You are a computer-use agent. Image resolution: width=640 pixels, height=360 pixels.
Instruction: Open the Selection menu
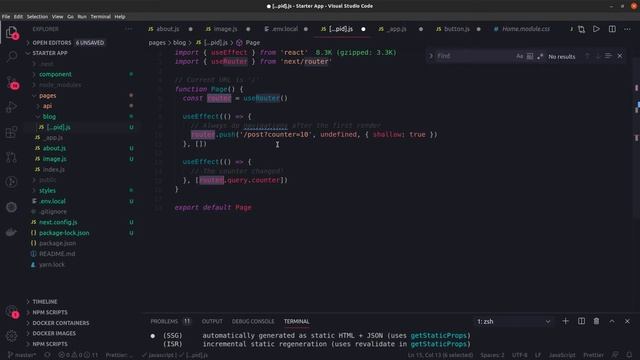[37, 17]
